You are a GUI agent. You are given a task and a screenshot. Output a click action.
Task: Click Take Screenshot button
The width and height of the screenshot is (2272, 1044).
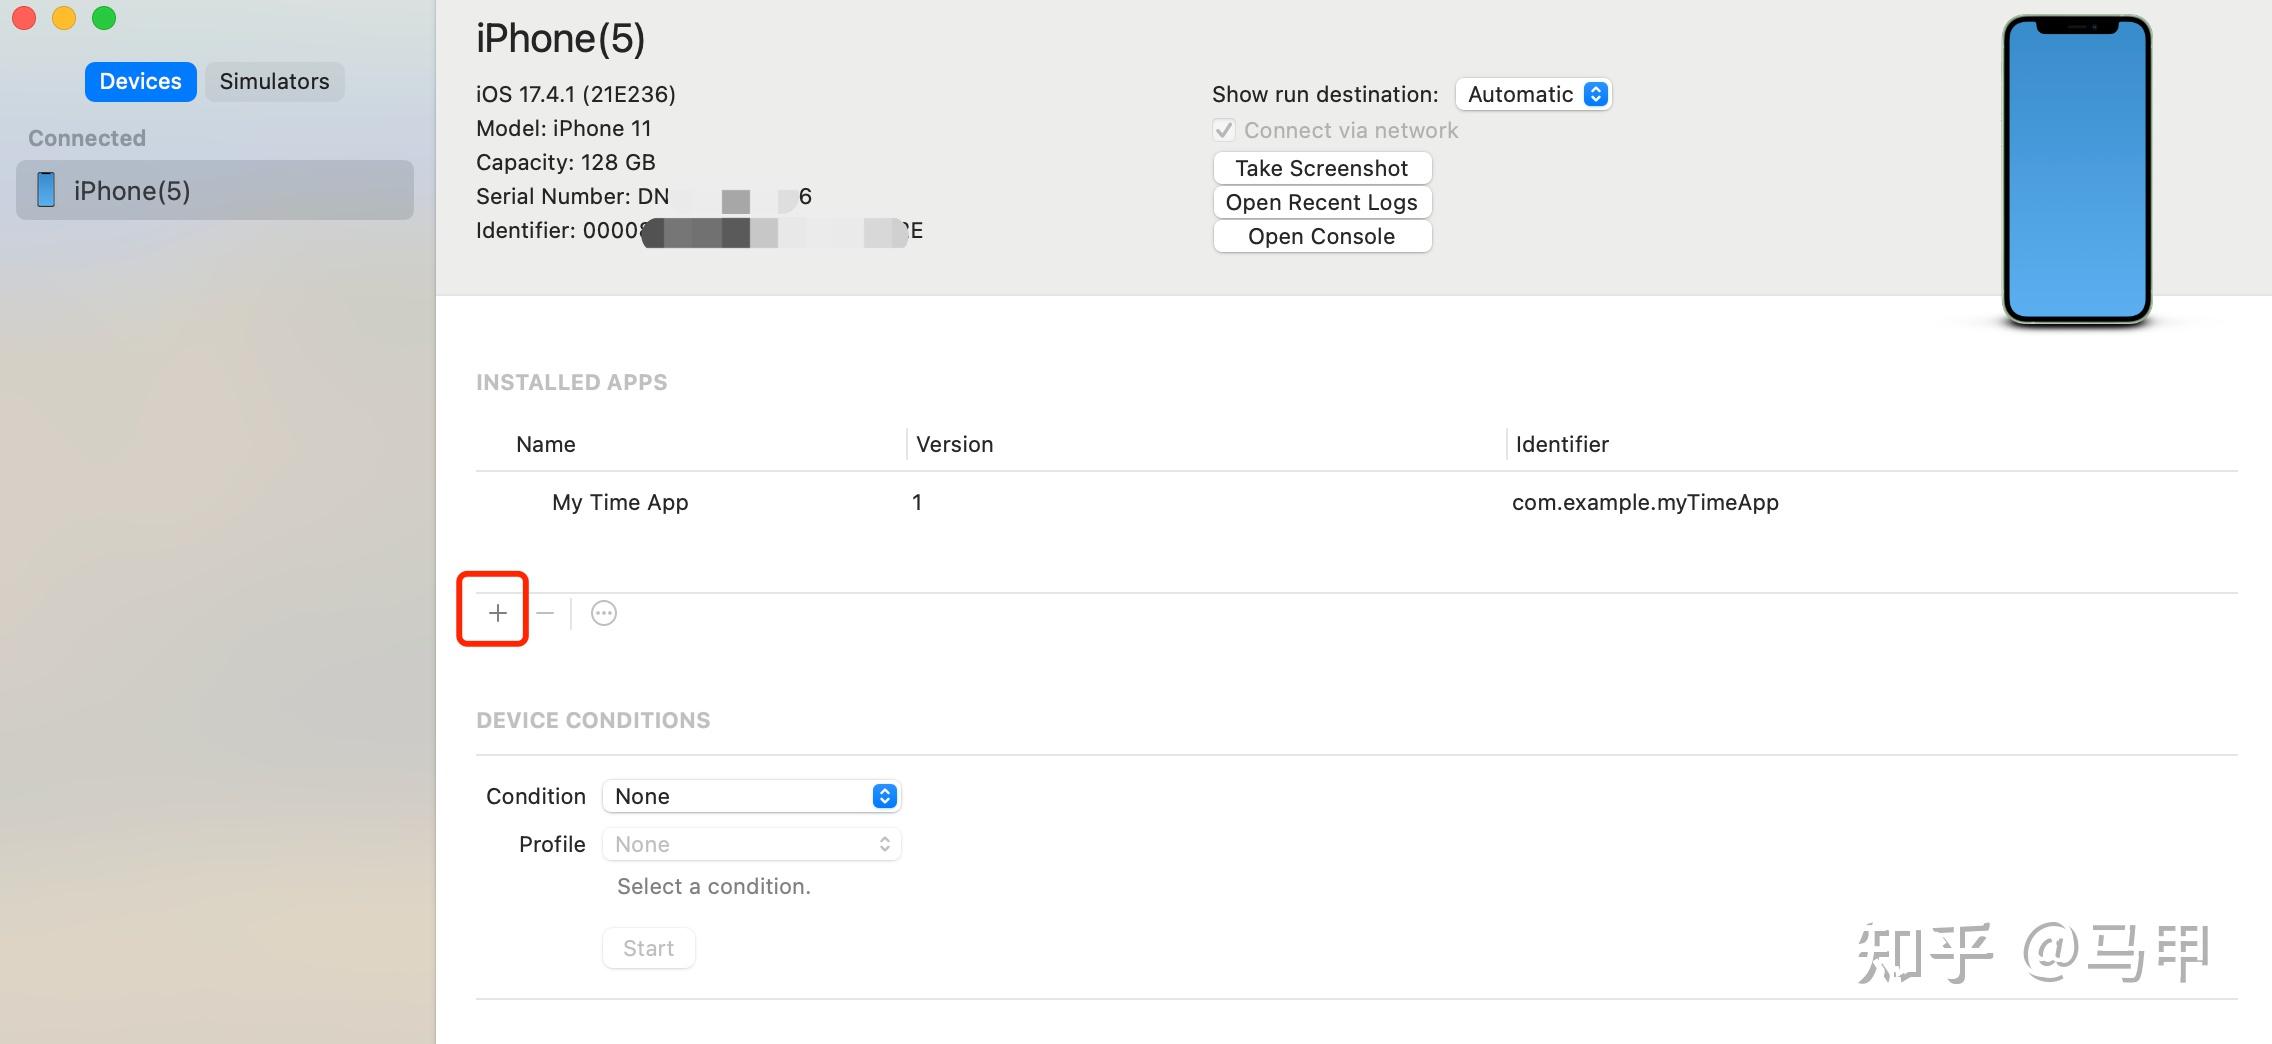click(x=1322, y=168)
